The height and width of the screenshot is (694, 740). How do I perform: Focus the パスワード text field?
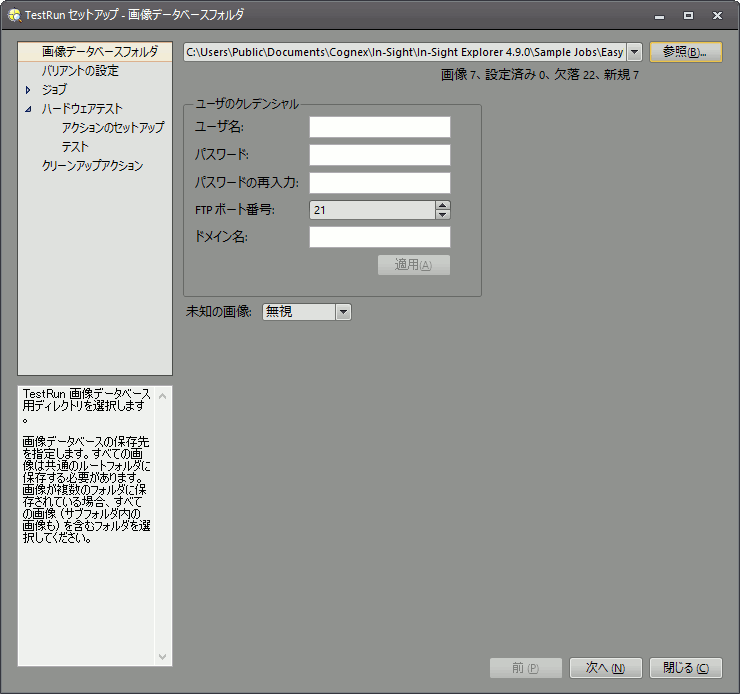tap(379, 155)
